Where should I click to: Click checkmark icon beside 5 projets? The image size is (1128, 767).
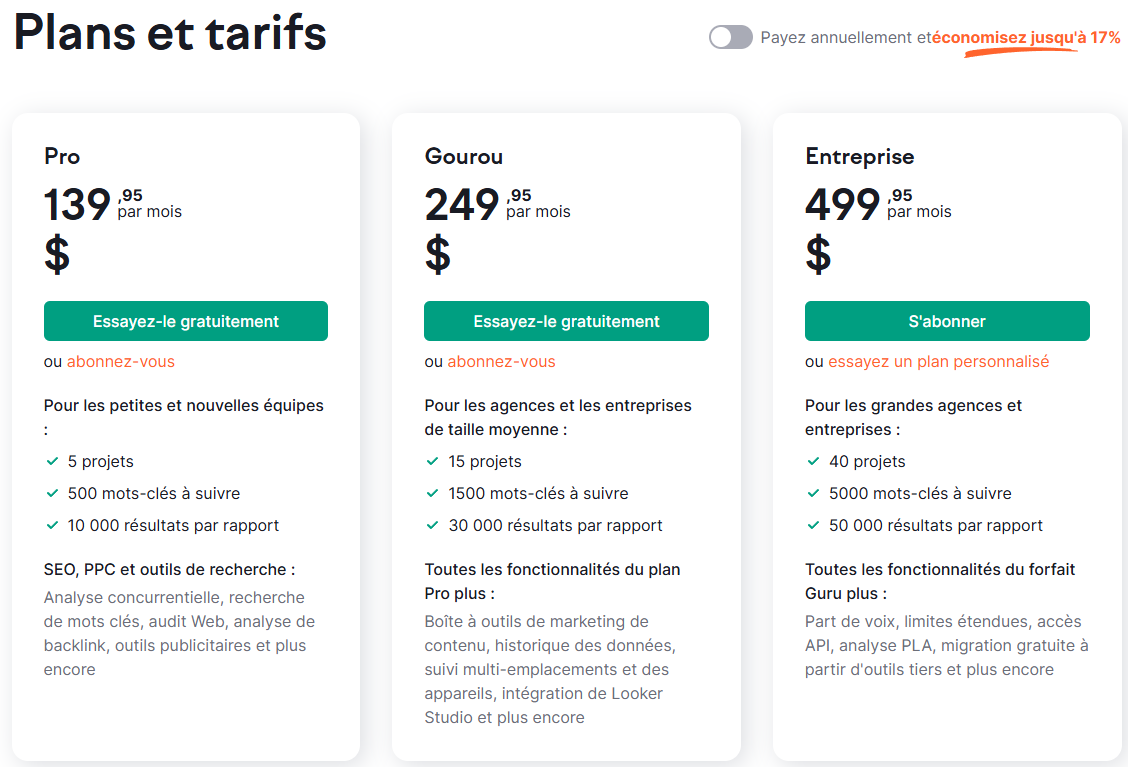coord(52,461)
